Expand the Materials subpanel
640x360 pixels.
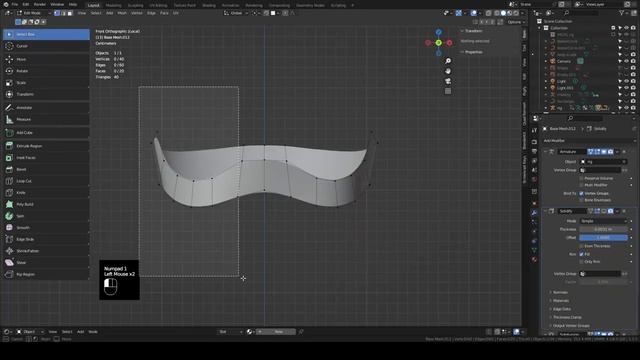pyautogui.click(x=560, y=301)
